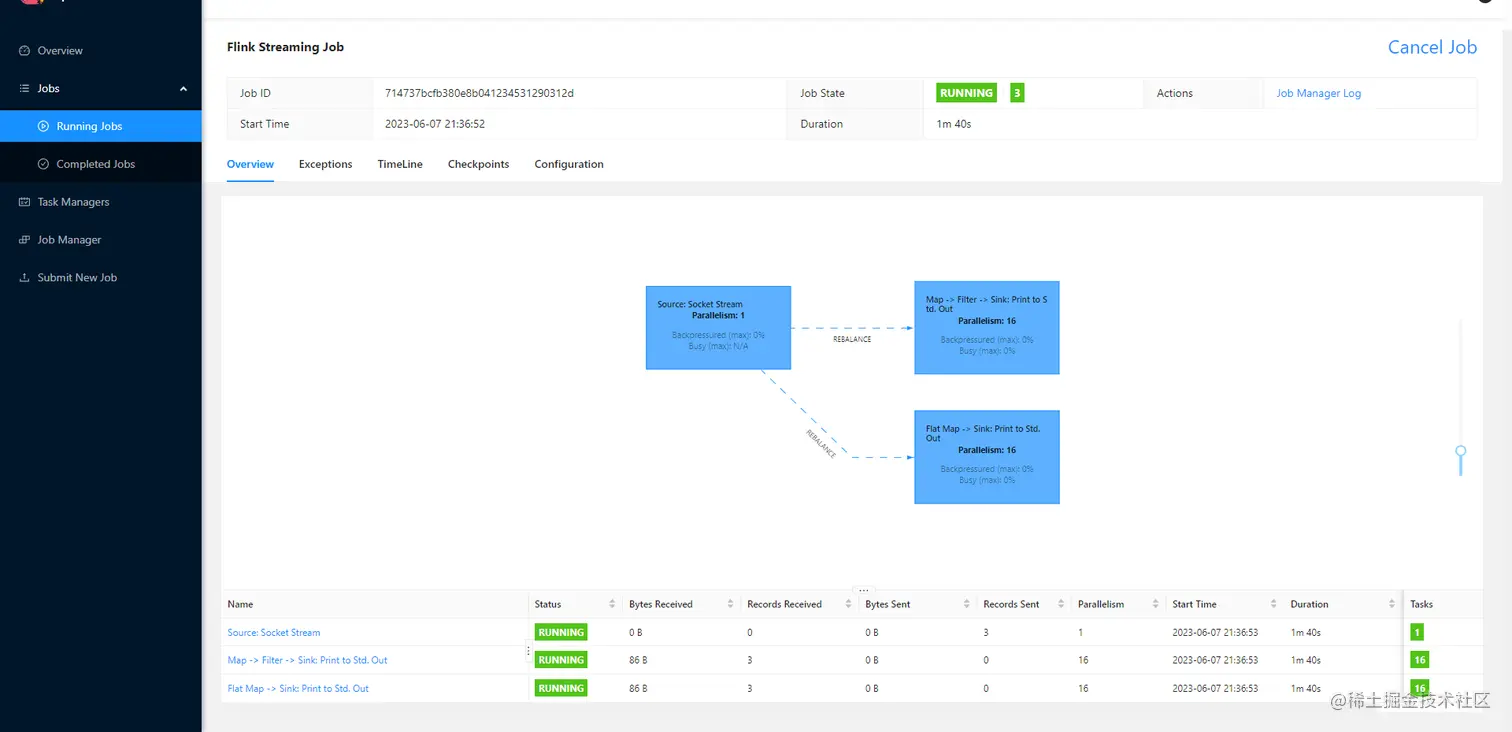
Task: Click the Overview dashboard icon in sidebar
Action: tap(25, 50)
